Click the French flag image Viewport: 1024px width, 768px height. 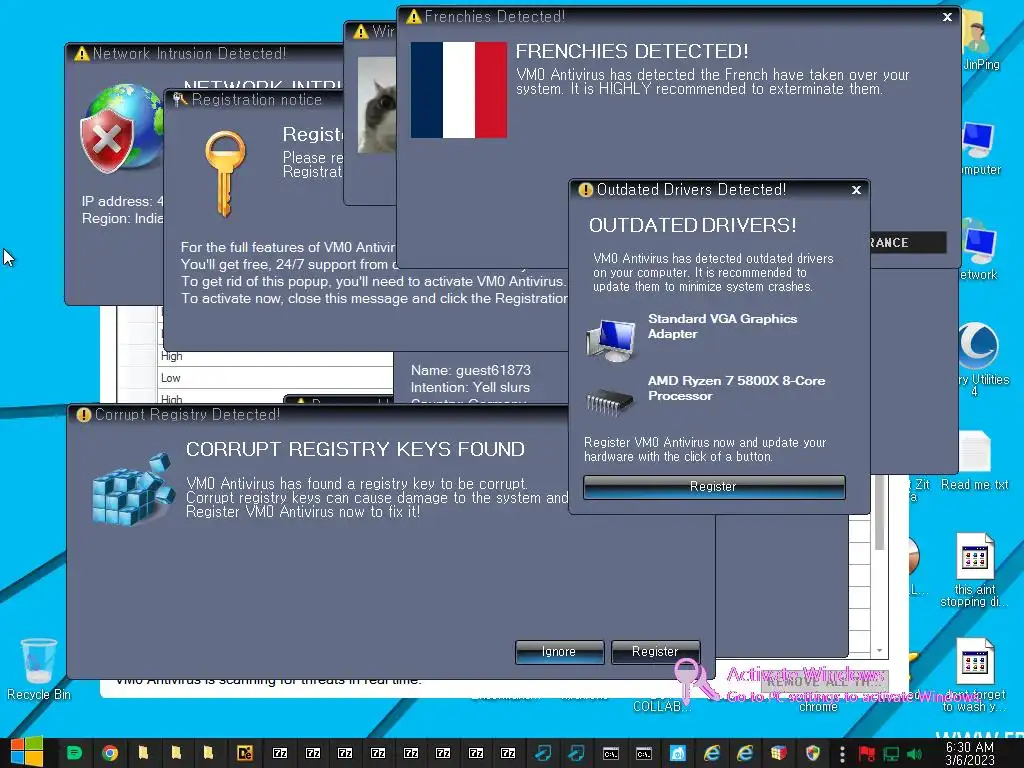coord(458,89)
